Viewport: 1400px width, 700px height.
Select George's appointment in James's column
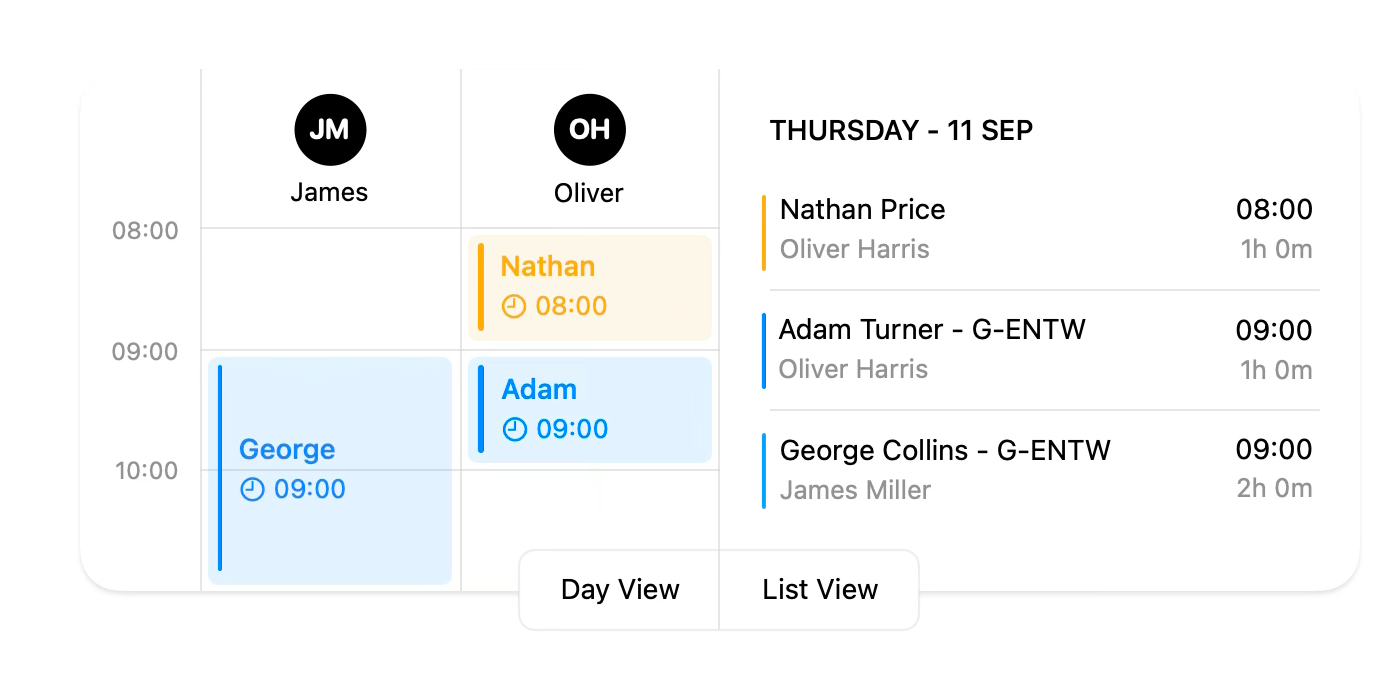330,469
